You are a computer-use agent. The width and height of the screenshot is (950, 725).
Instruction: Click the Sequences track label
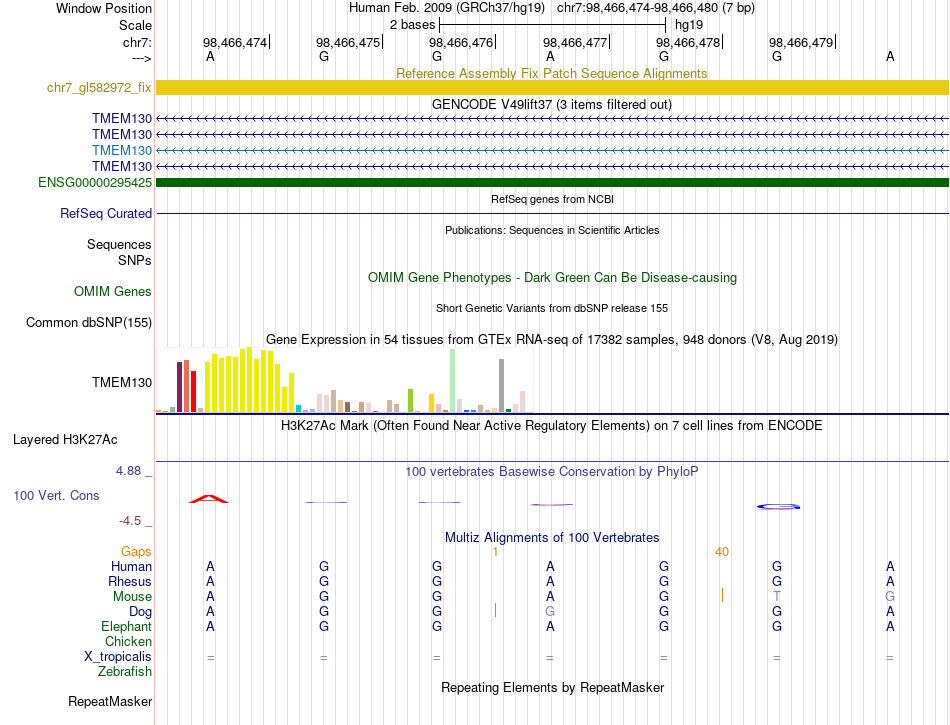[119, 244]
